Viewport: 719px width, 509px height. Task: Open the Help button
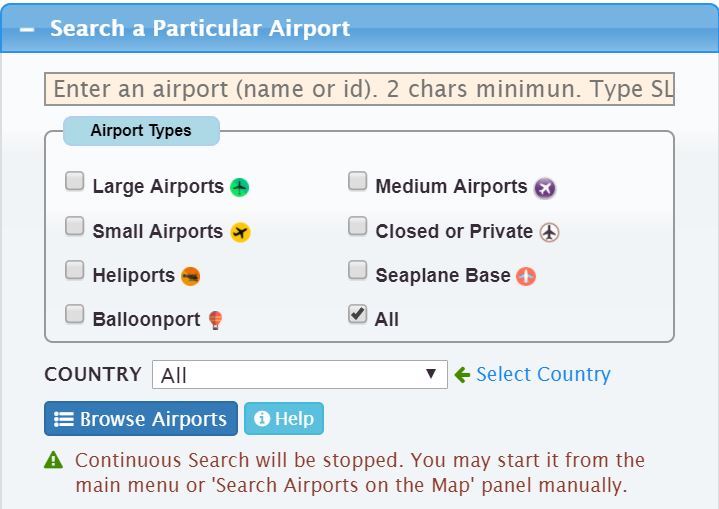pyautogui.click(x=284, y=419)
